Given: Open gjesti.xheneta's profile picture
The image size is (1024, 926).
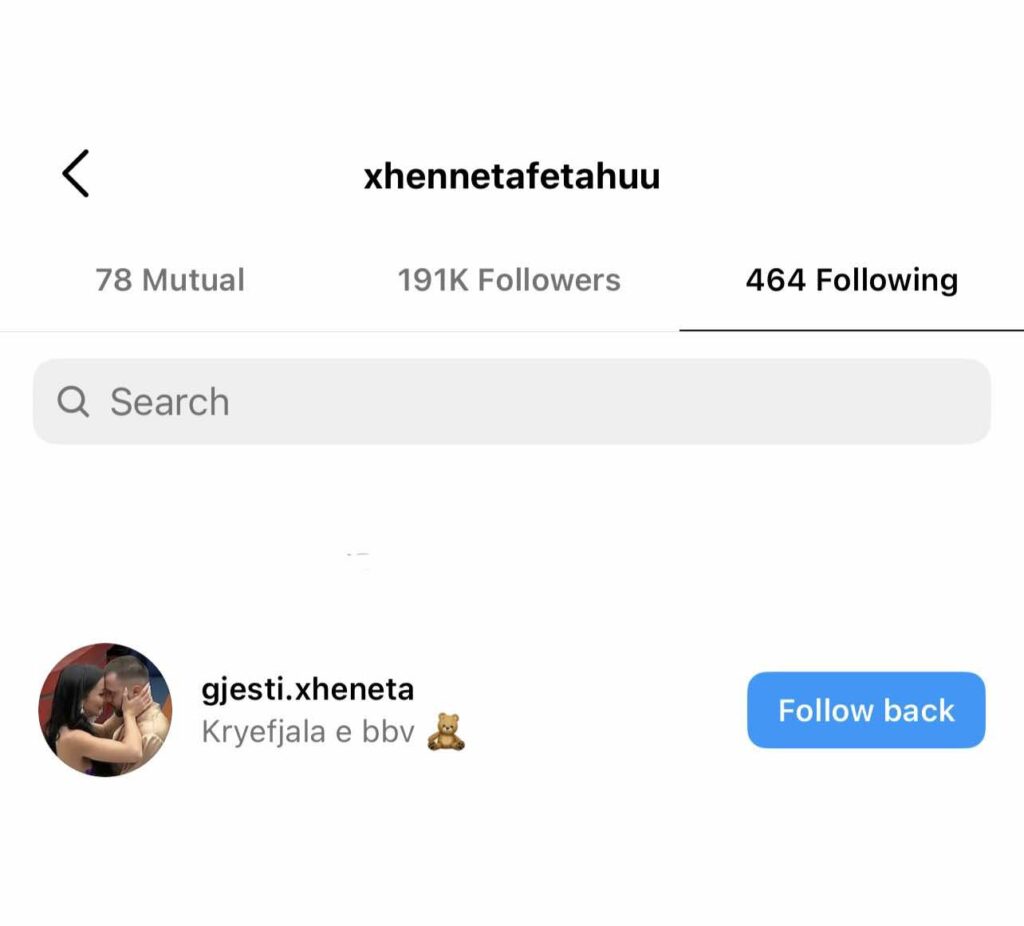Looking at the screenshot, I should click(105, 710).
